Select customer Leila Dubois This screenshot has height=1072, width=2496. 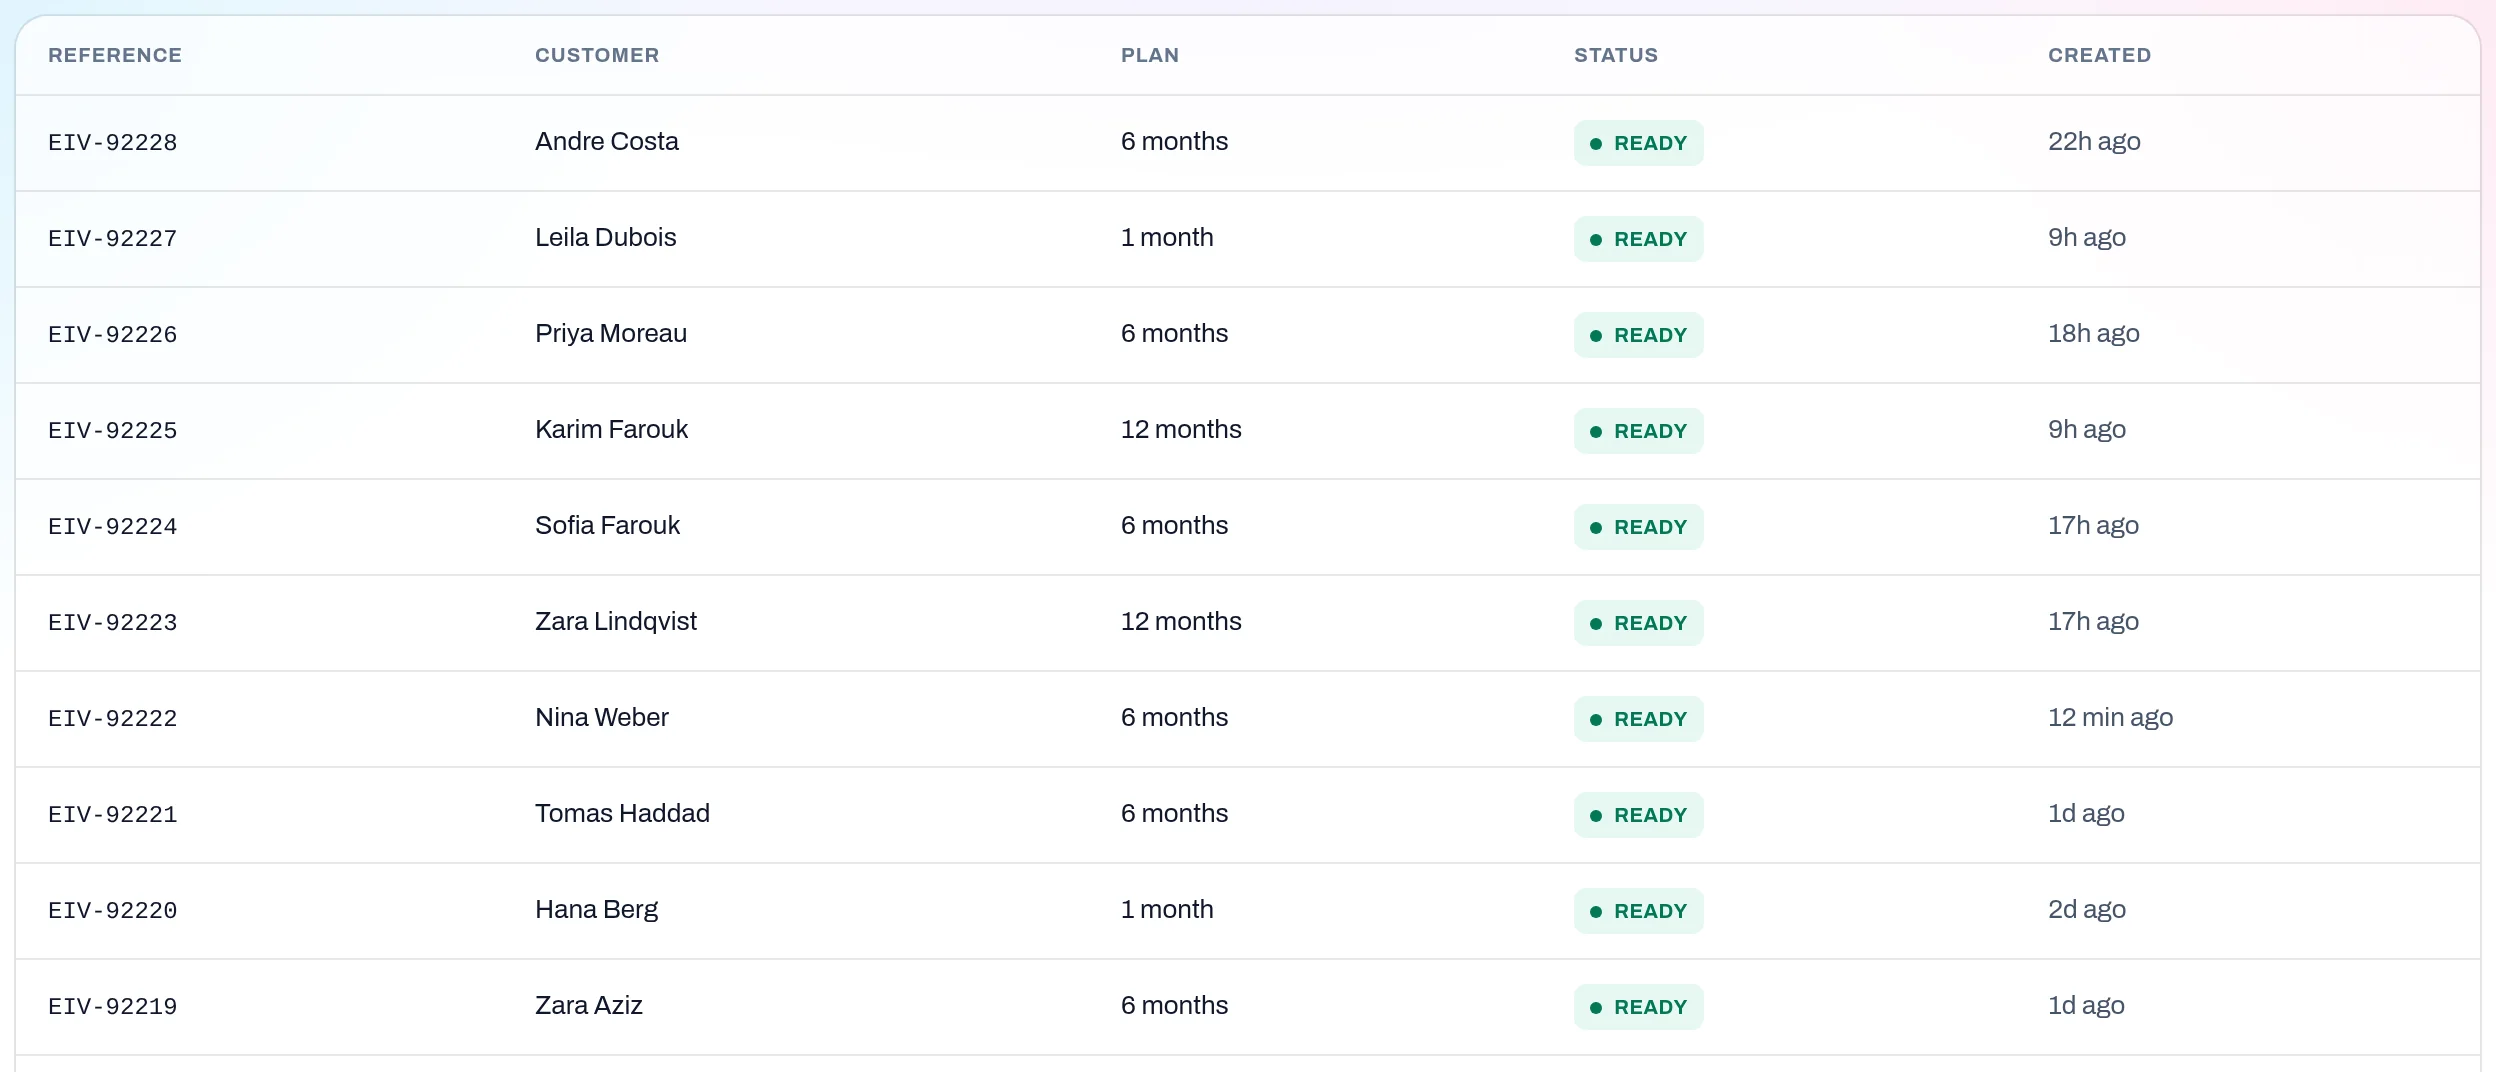pyautogui.click(x=606, y=238)
